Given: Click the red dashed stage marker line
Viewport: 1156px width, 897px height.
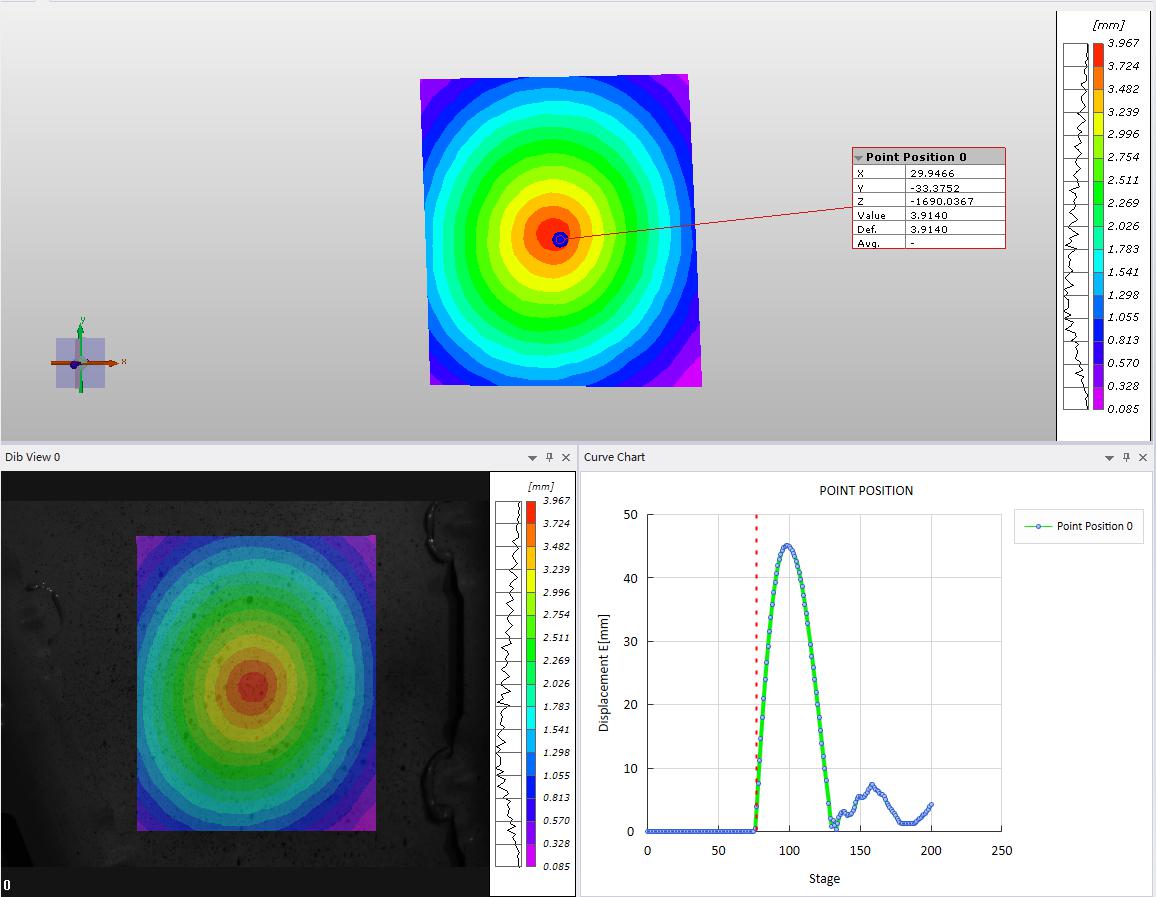Looking at the screenshot, I should click(x=756, y=650).
